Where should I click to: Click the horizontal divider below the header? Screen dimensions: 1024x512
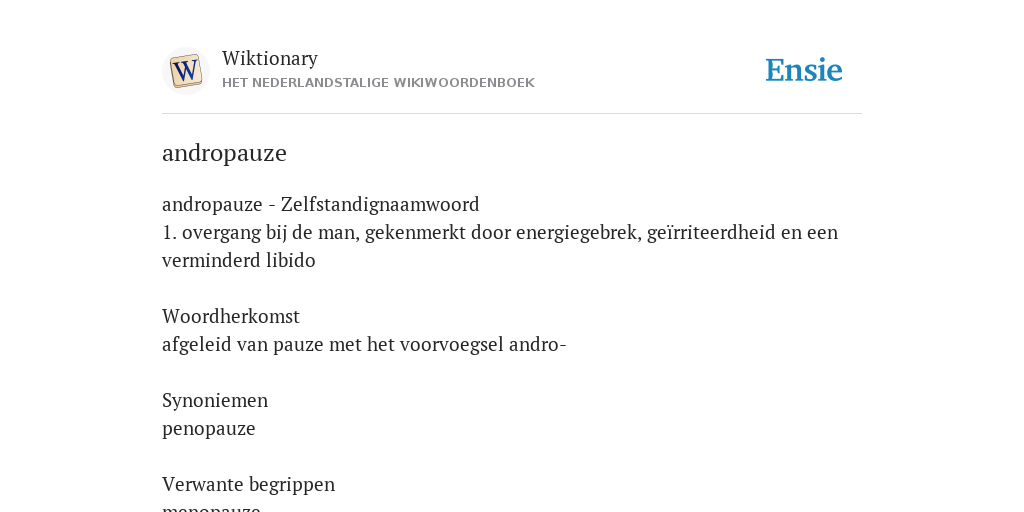pos(512,114)
